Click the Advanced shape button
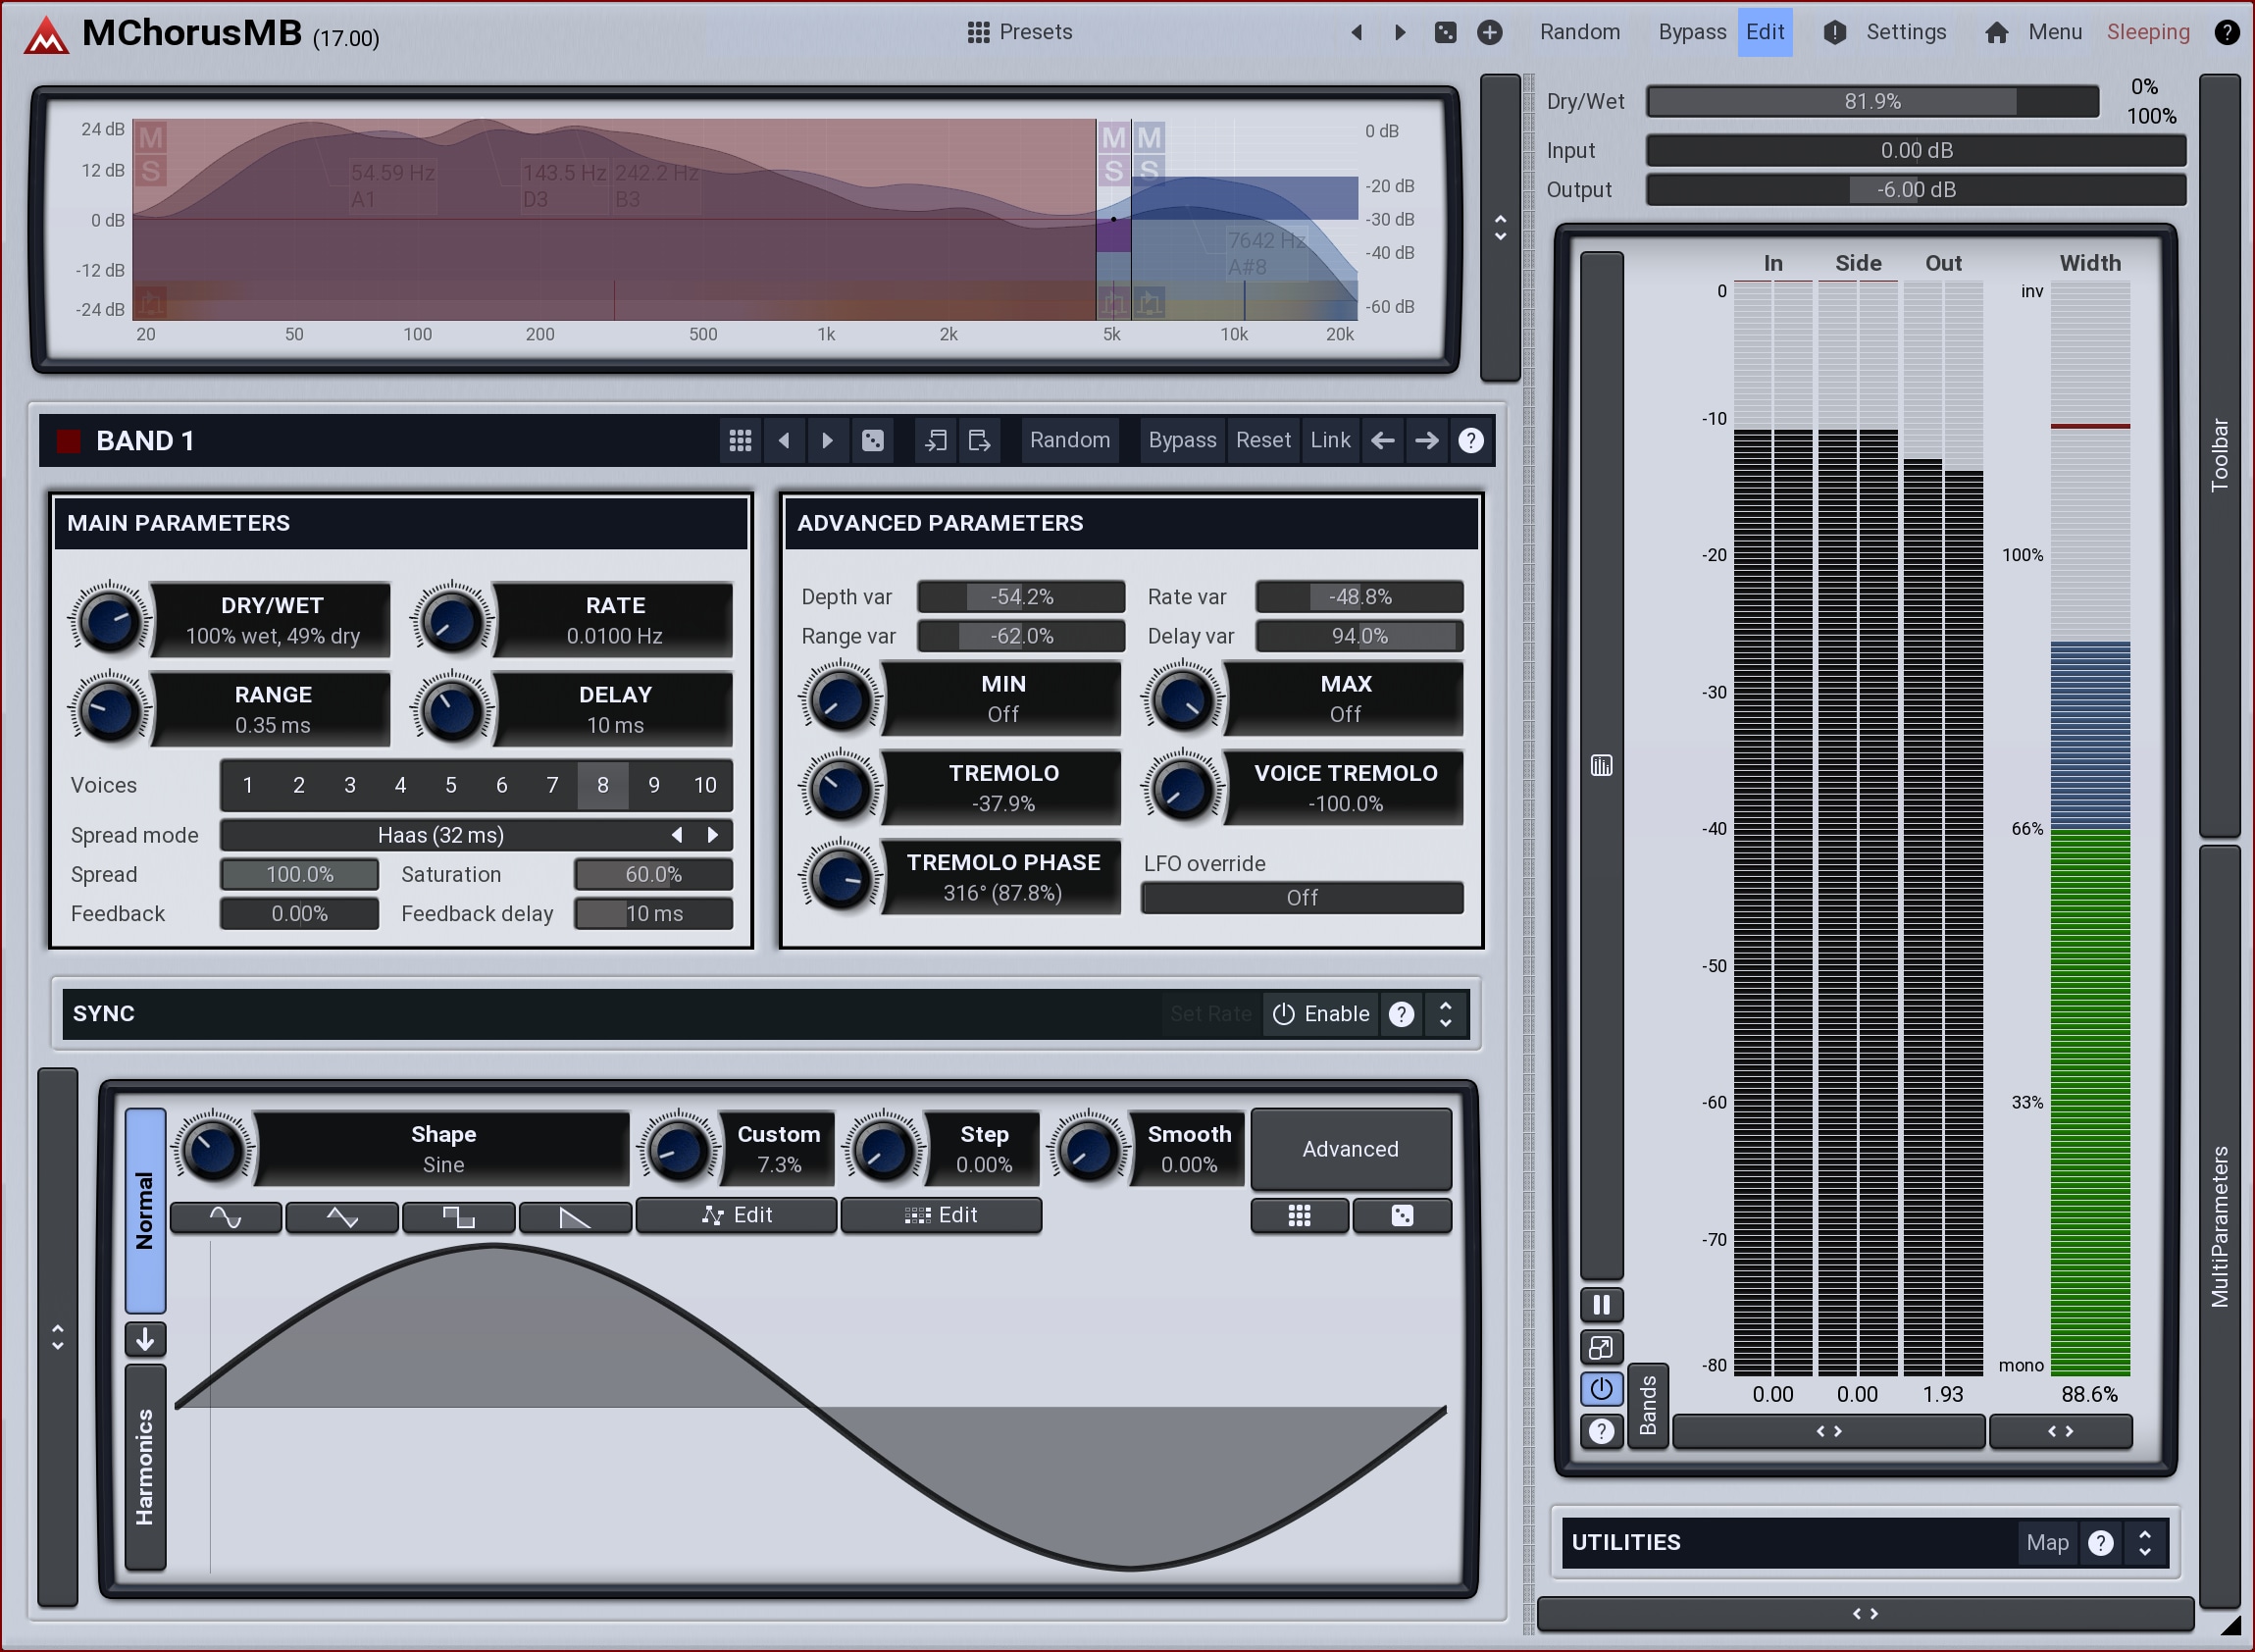Screen dimensions: 2255x1652 tap(1350, 1150)
